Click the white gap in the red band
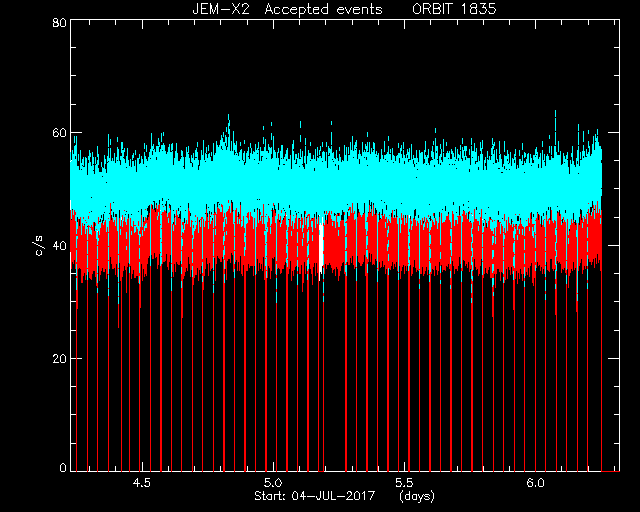This screenshot has height=512, width=640. tap(321, 245)
